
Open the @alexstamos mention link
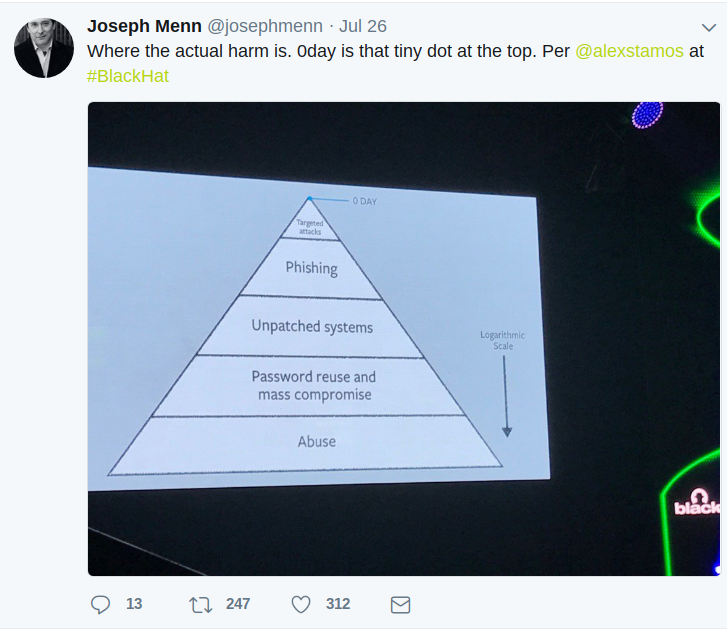[x=630, y=50]
